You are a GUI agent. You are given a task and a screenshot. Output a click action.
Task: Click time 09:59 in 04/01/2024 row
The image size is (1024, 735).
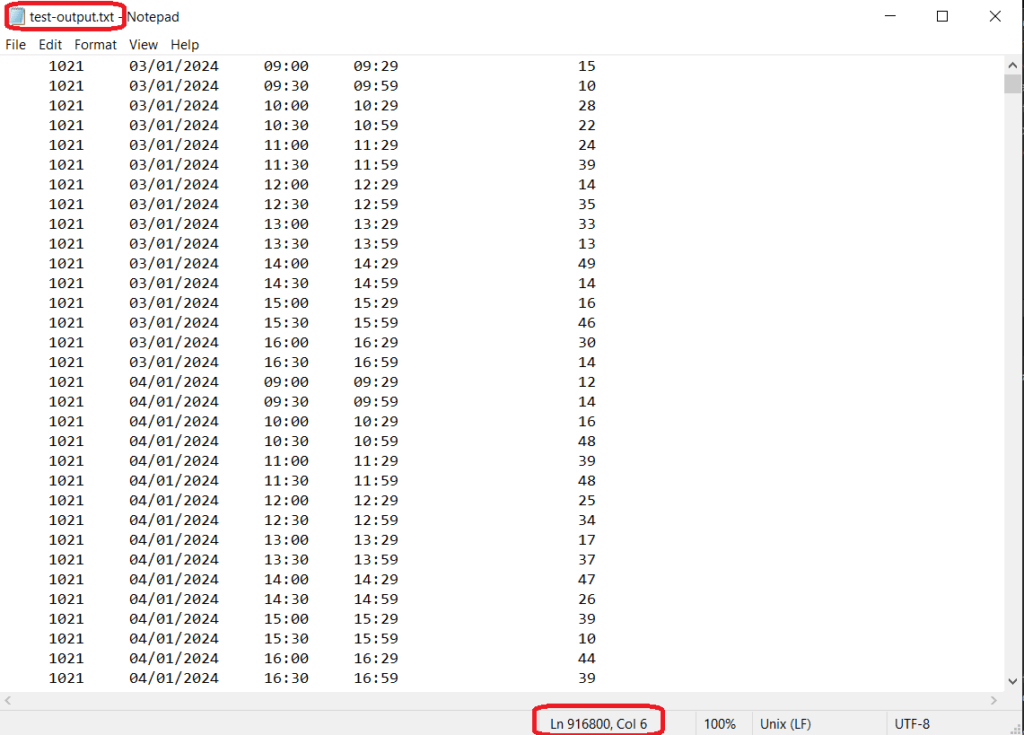[376, 401]
